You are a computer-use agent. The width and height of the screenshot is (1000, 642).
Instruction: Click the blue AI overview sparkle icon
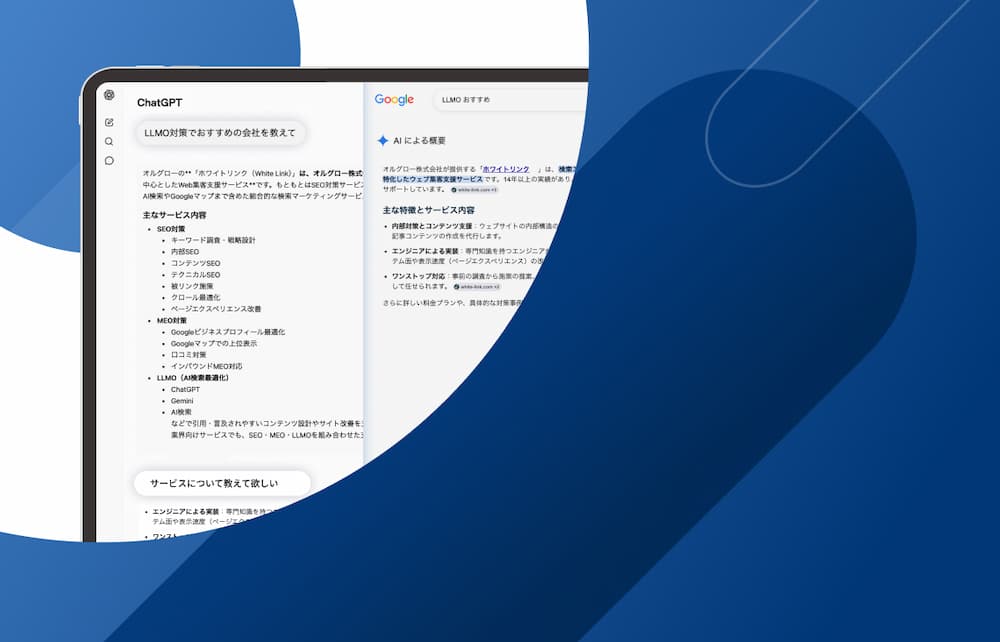coord(383,141)
